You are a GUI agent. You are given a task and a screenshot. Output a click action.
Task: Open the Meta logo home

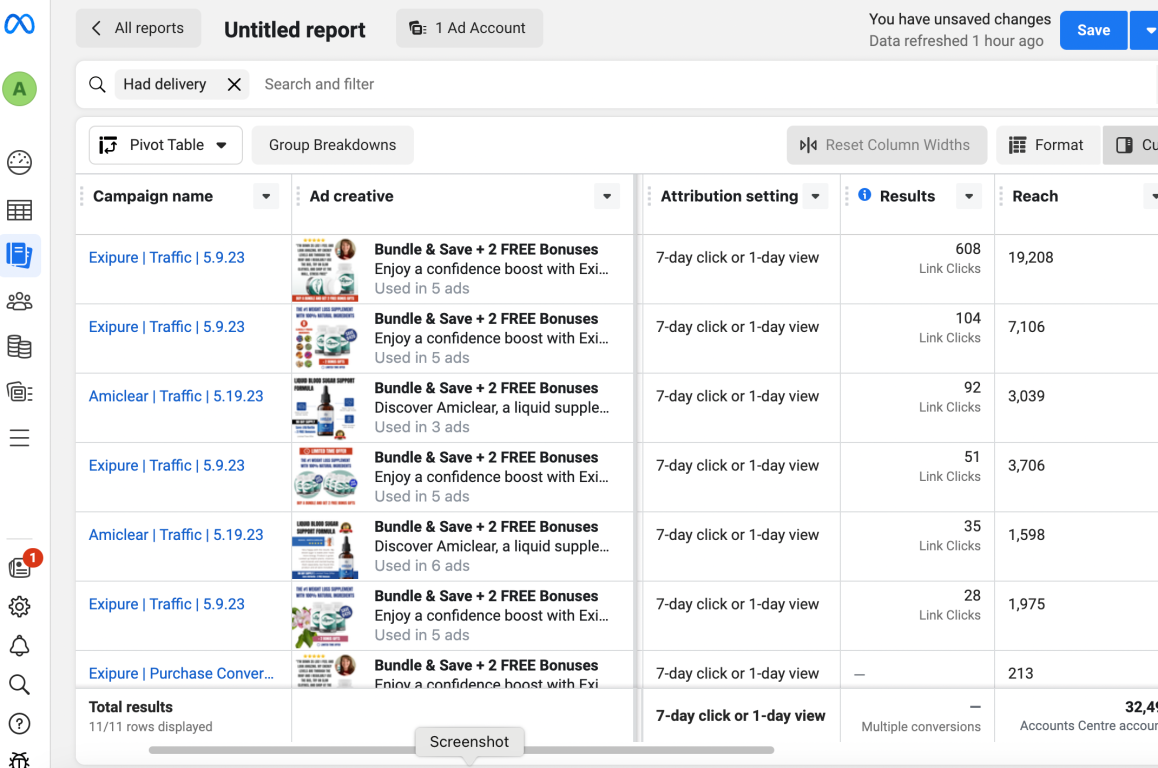[19, 24]
